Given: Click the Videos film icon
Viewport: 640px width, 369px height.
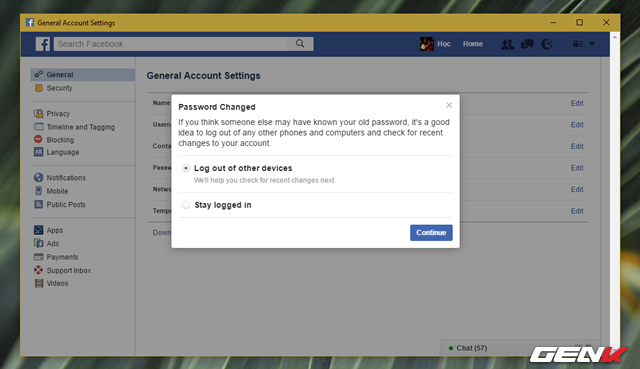Looking at the screenshot, I should pos(39,283).
